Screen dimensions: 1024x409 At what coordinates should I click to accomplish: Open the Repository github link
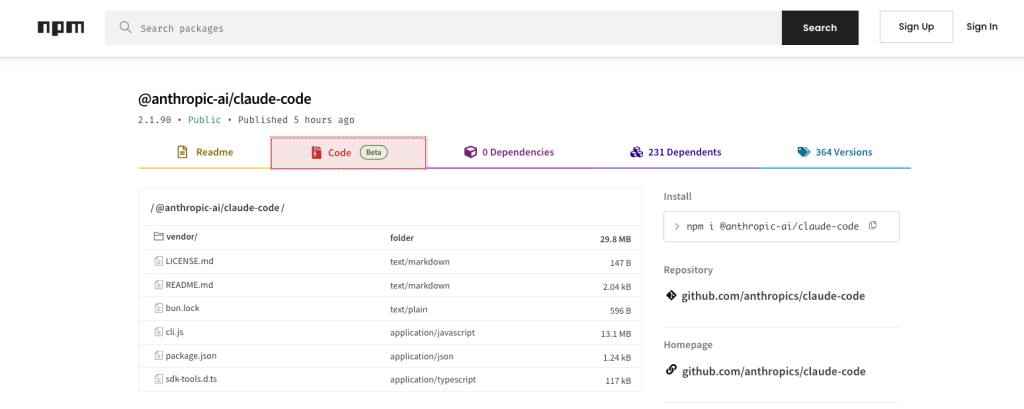pos(773,296)
